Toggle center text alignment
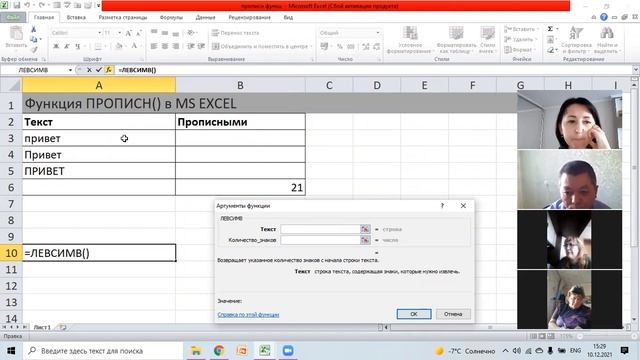Viewport: 640px width, 360px height. pos(164,46)
